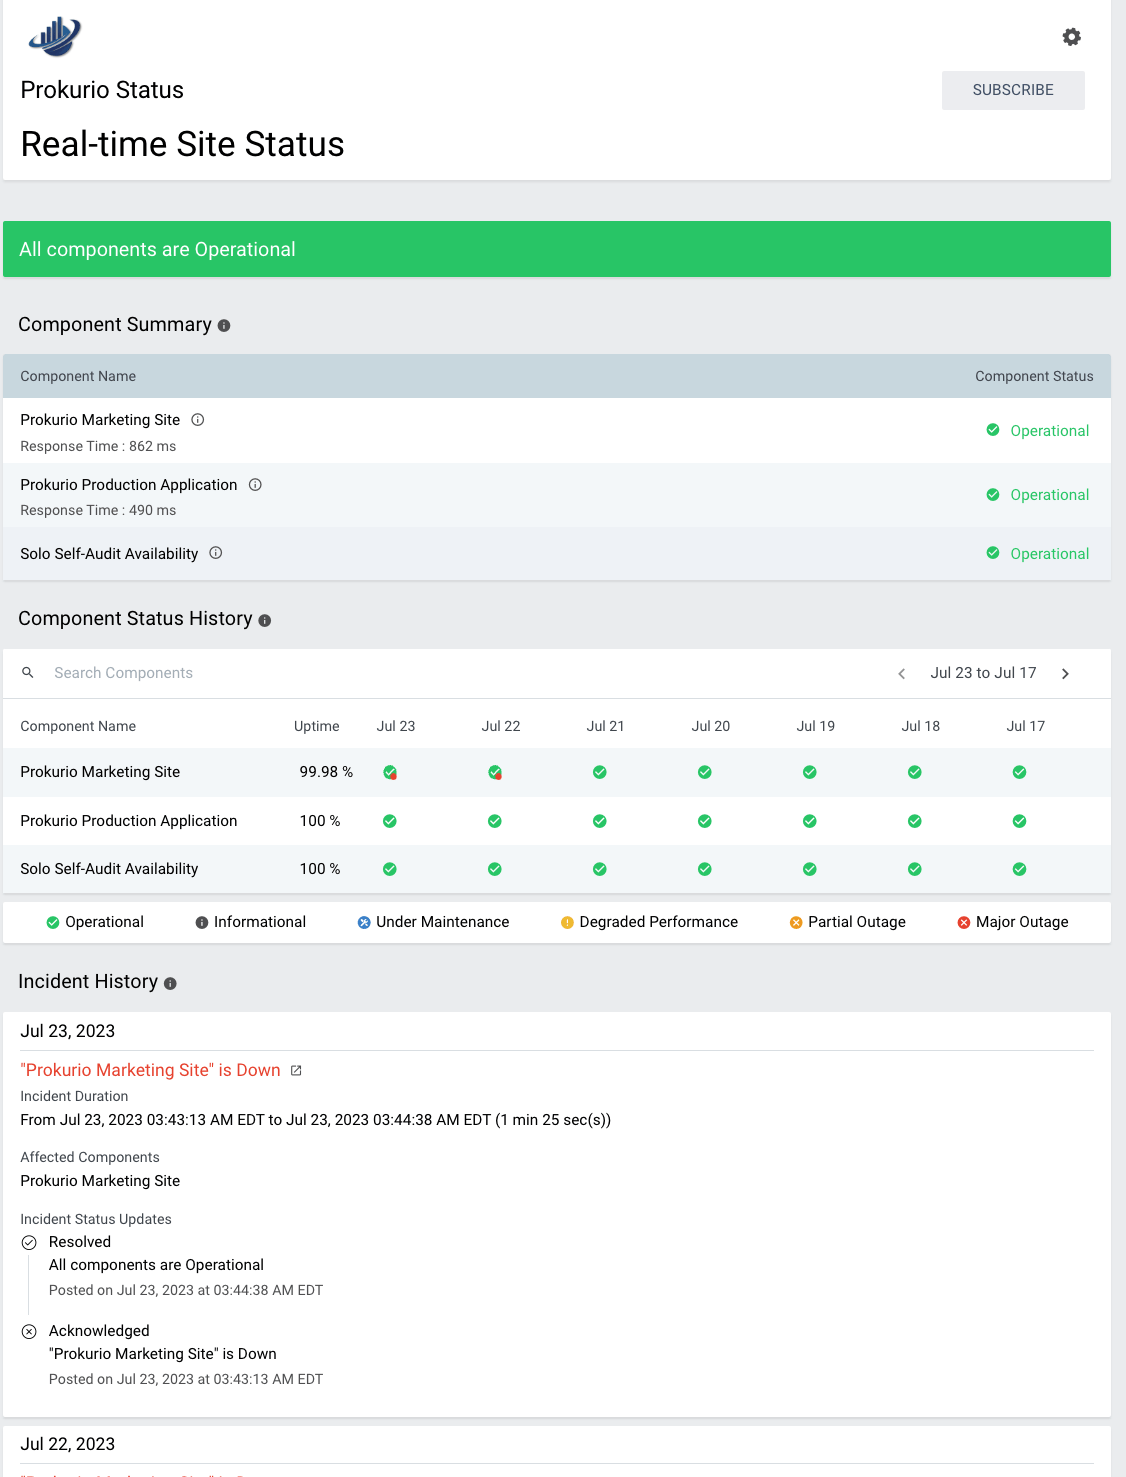Click info icon next to Component Status History
1126x1477 pixels.
point(265,621)
